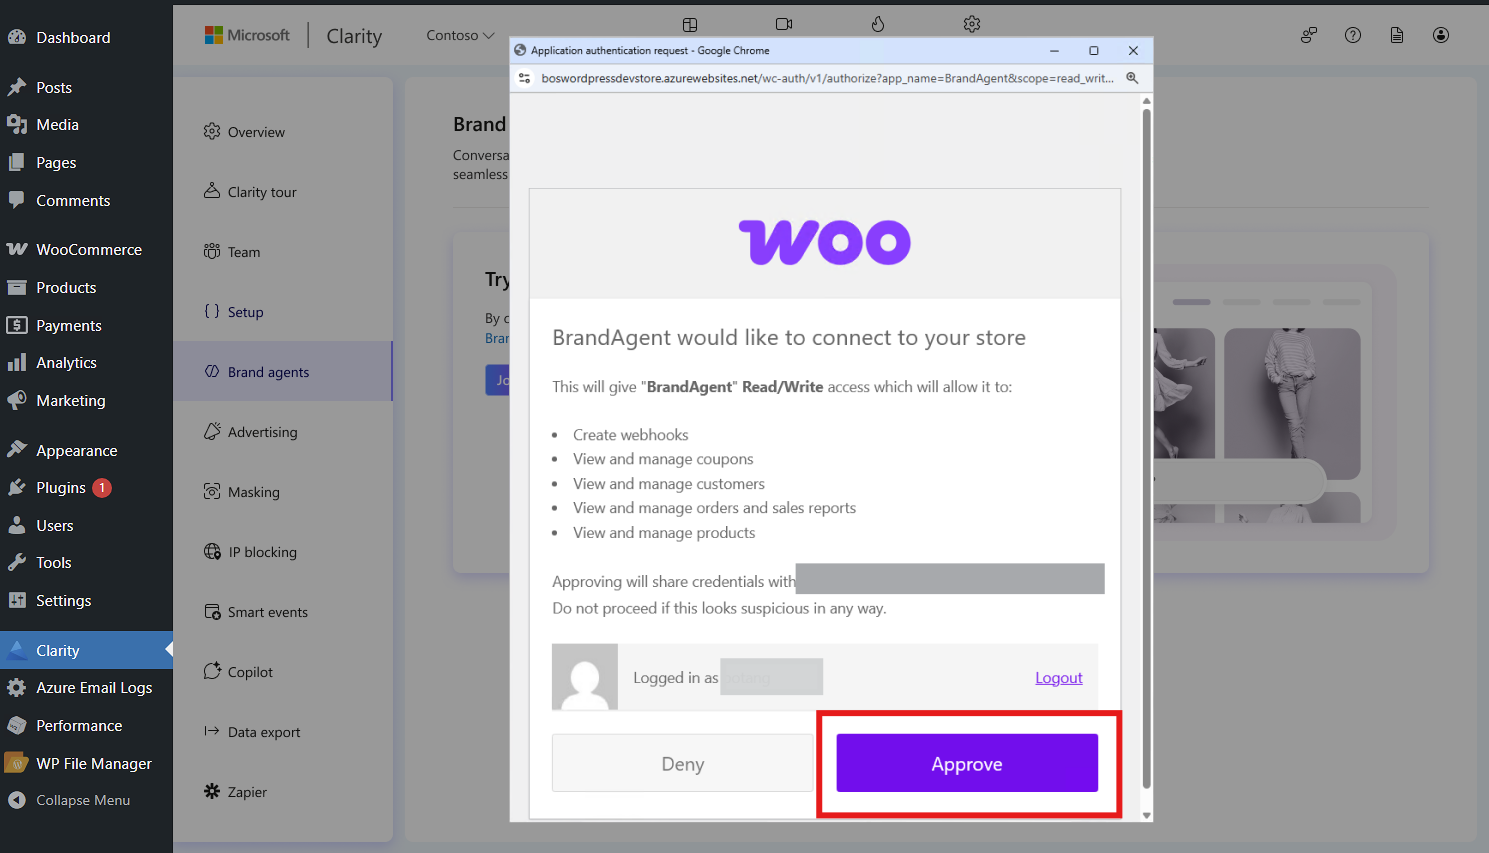Deny the BrandAgent connection request
This screenshot has height=853, width=1489.
[682, 763]
